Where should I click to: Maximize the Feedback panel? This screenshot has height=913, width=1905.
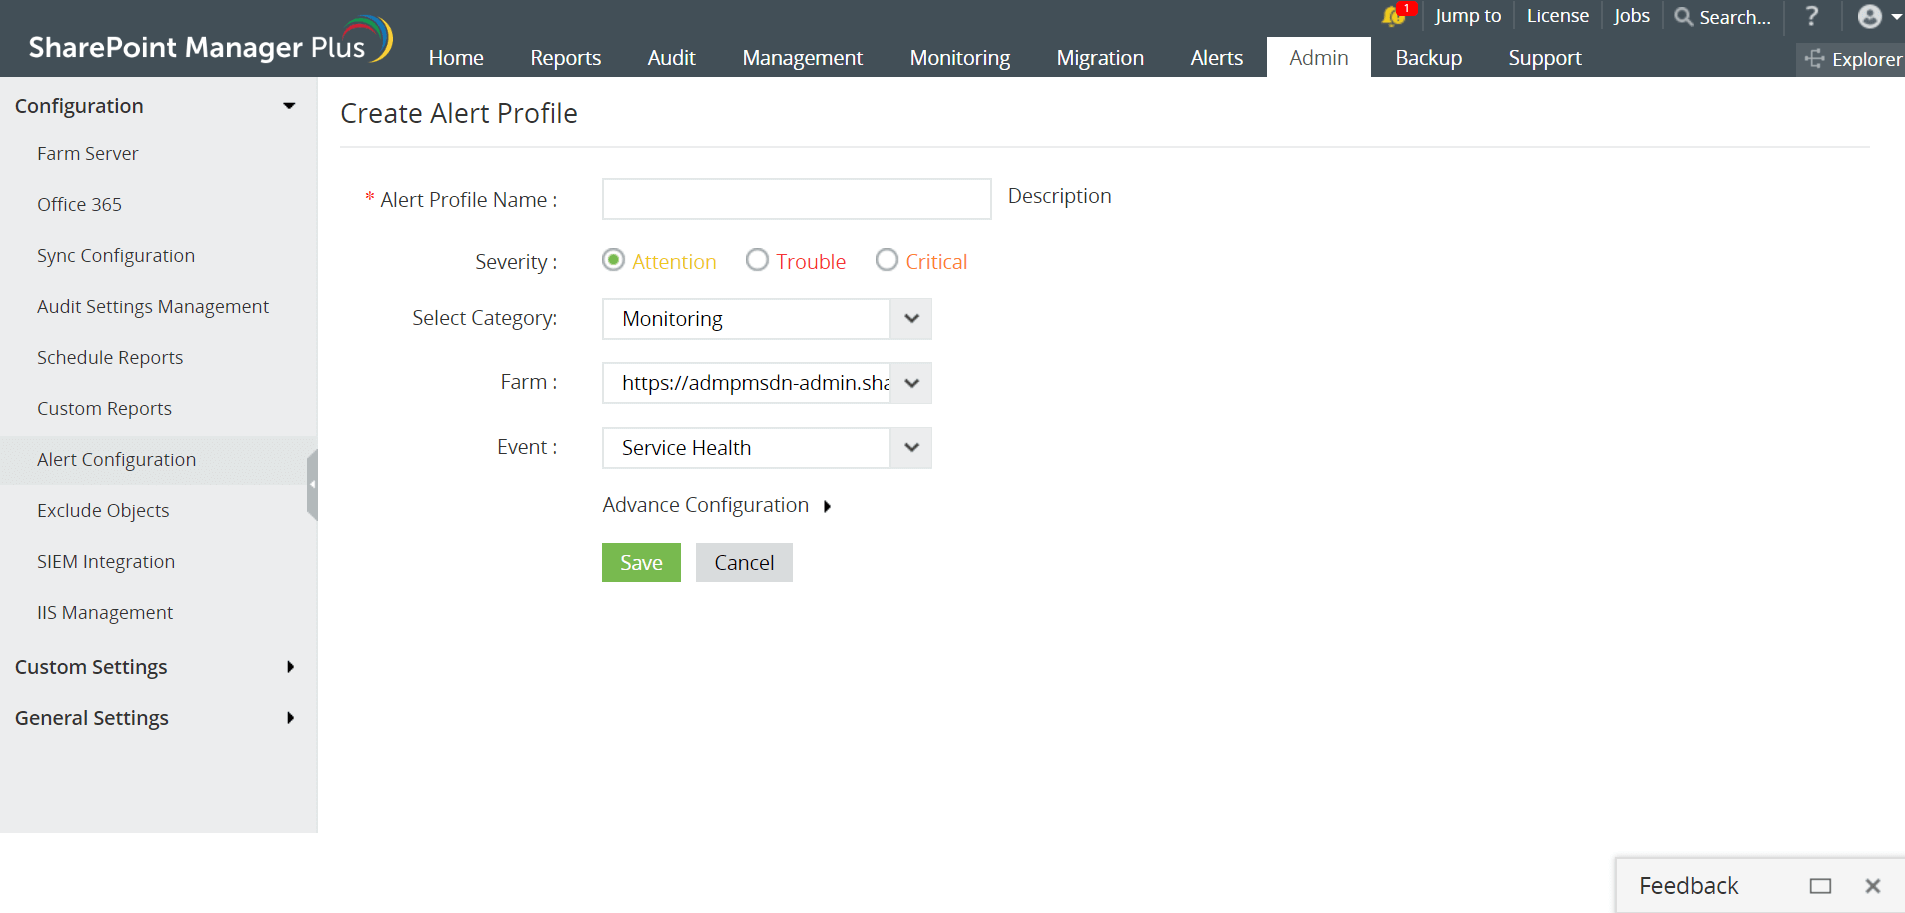pos(1820,886)
